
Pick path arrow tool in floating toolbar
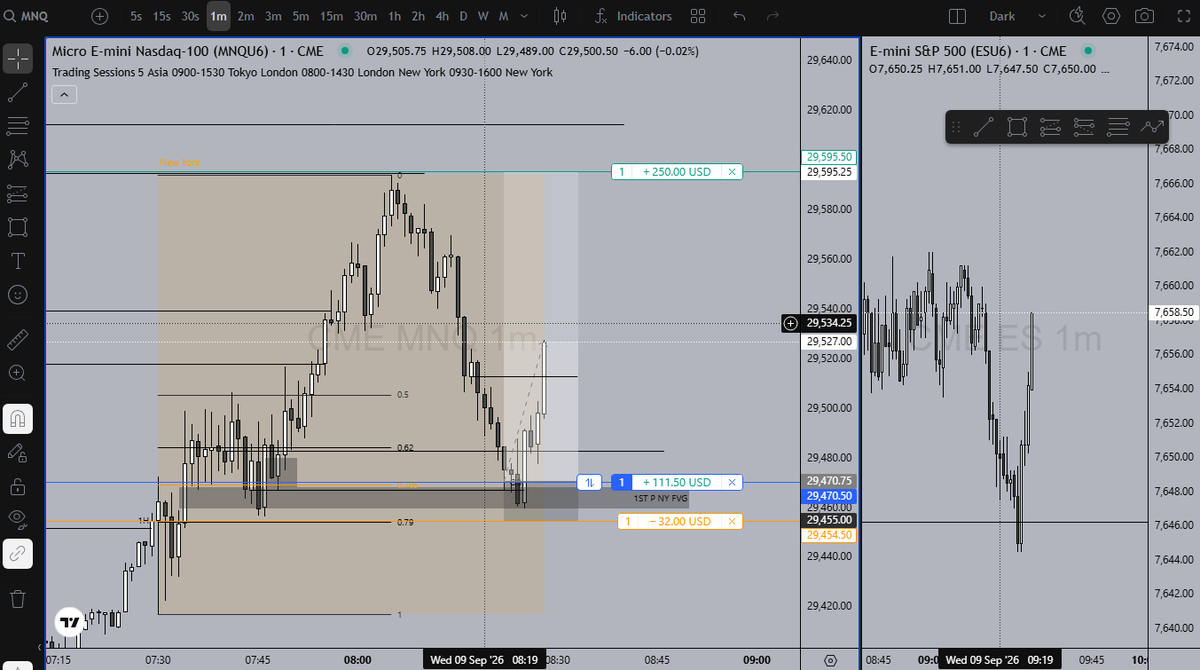pos(1152,127)
